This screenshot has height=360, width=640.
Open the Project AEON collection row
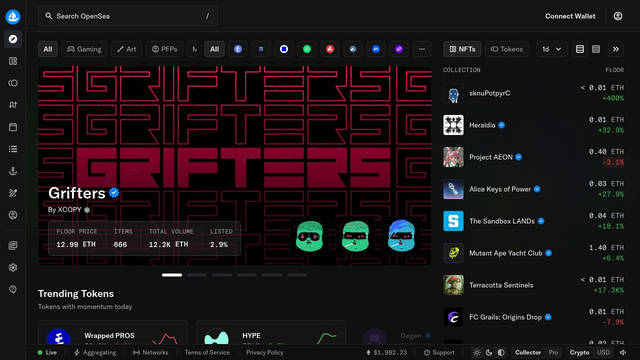[x=533, y=157]
